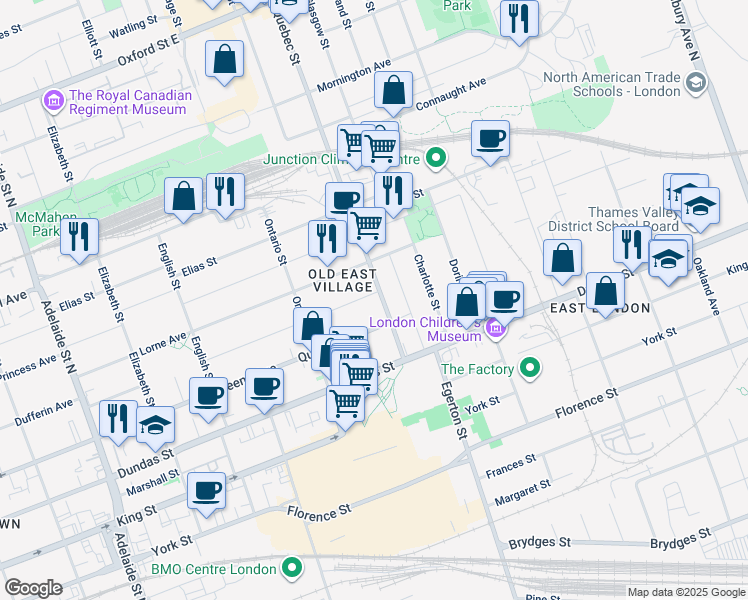Click the Margaret St street label
This screenshot has width=748, height=600.
522,493
